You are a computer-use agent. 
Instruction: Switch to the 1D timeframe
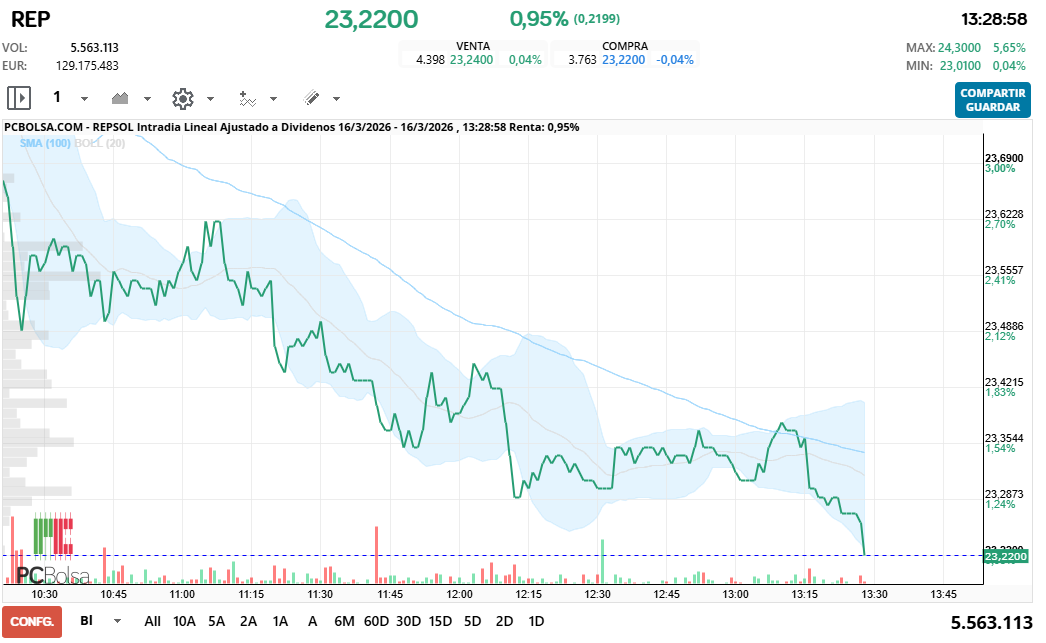point(536,621)
